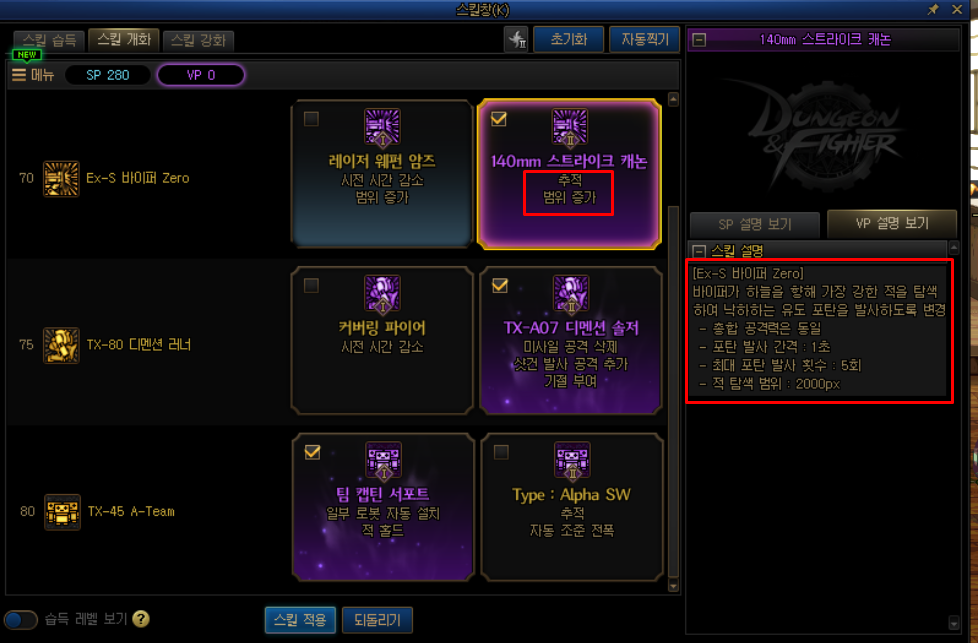The image size is (978, 643).
Task: Collapse the 140mm 스트라이크 캐논 header
Action: [699, 40]
